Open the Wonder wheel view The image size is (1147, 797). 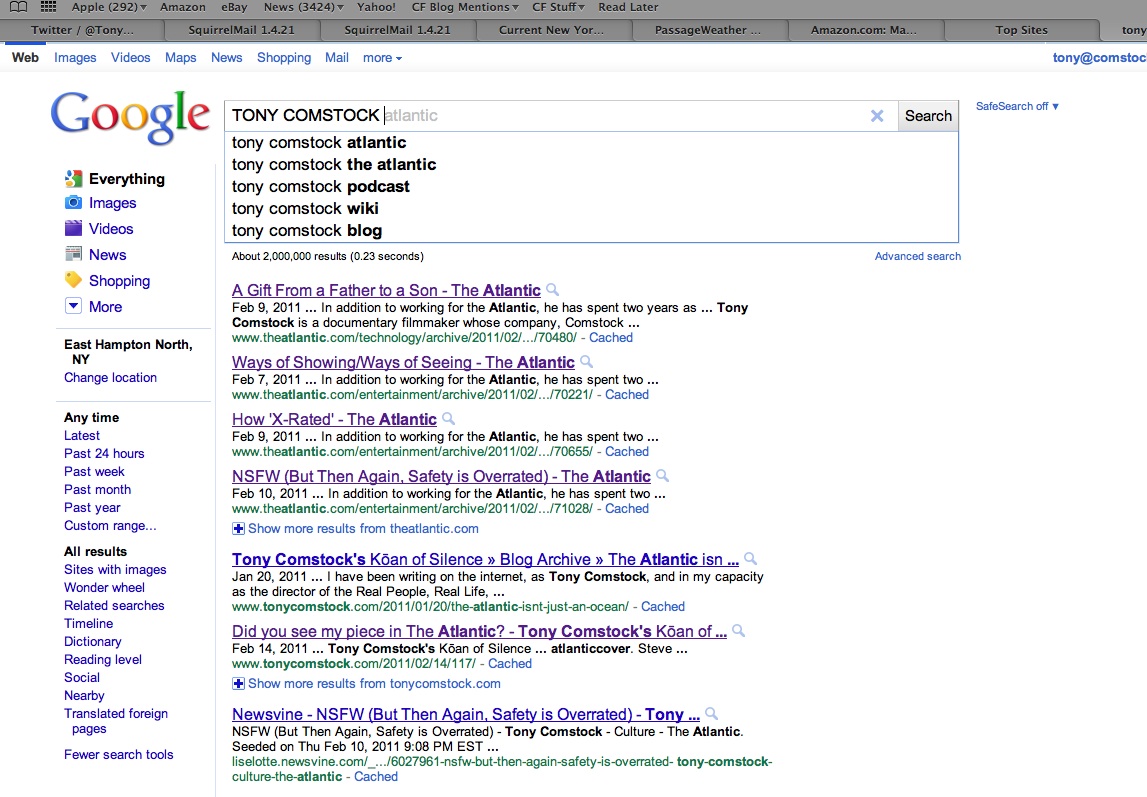coord(104,587)
